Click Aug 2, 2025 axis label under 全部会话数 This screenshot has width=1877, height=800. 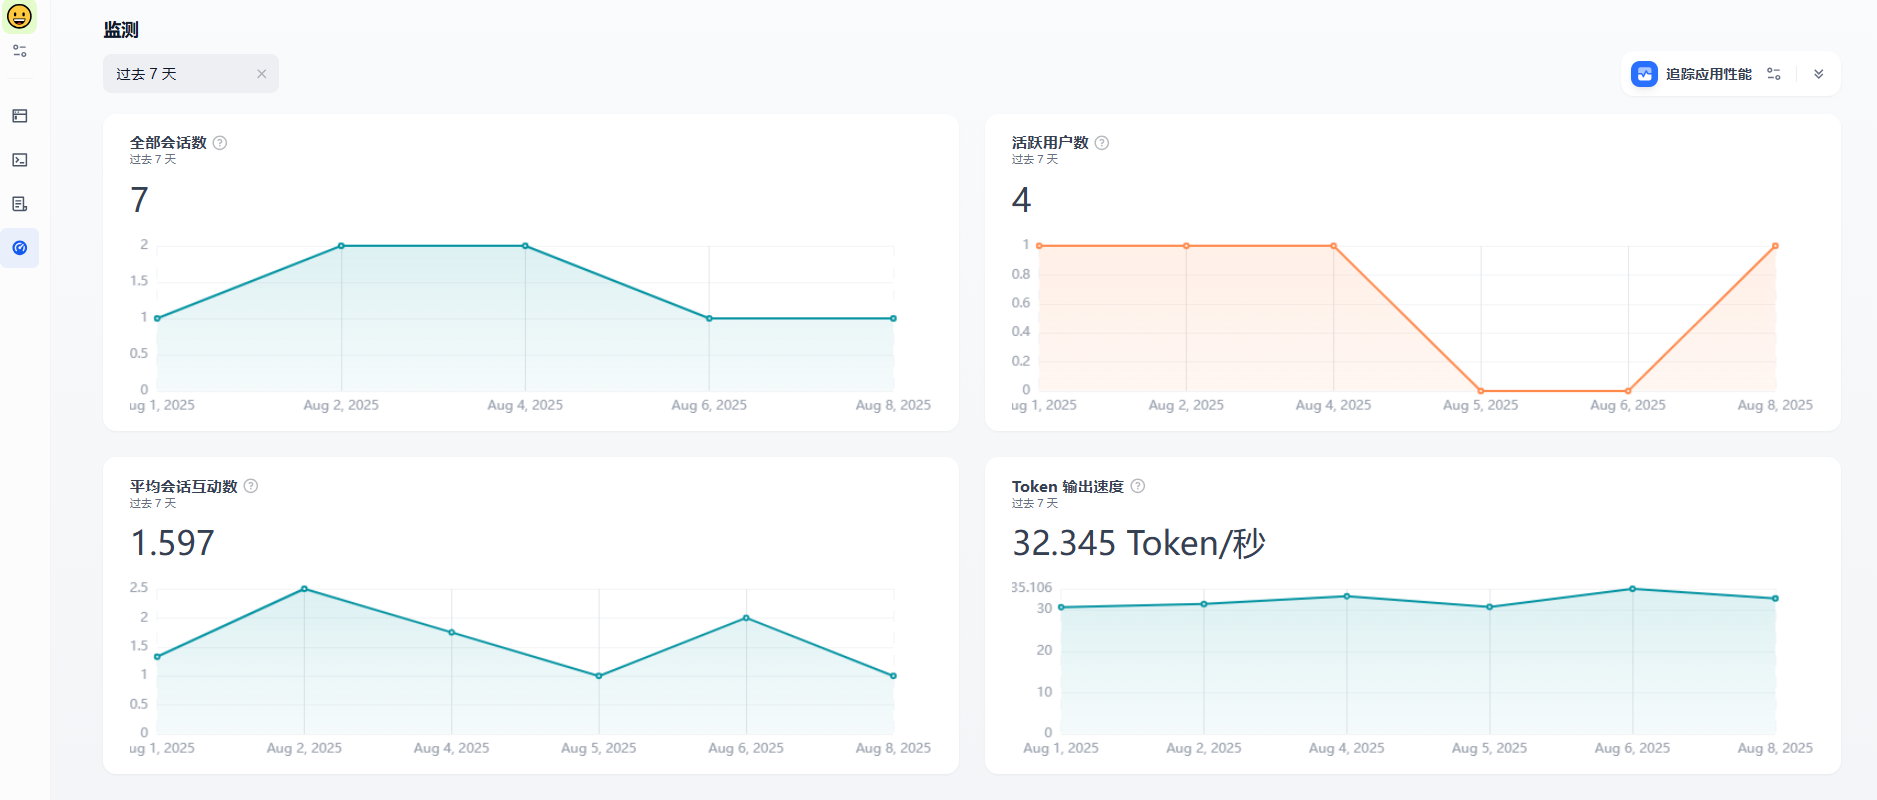click(x=341, y=405)
